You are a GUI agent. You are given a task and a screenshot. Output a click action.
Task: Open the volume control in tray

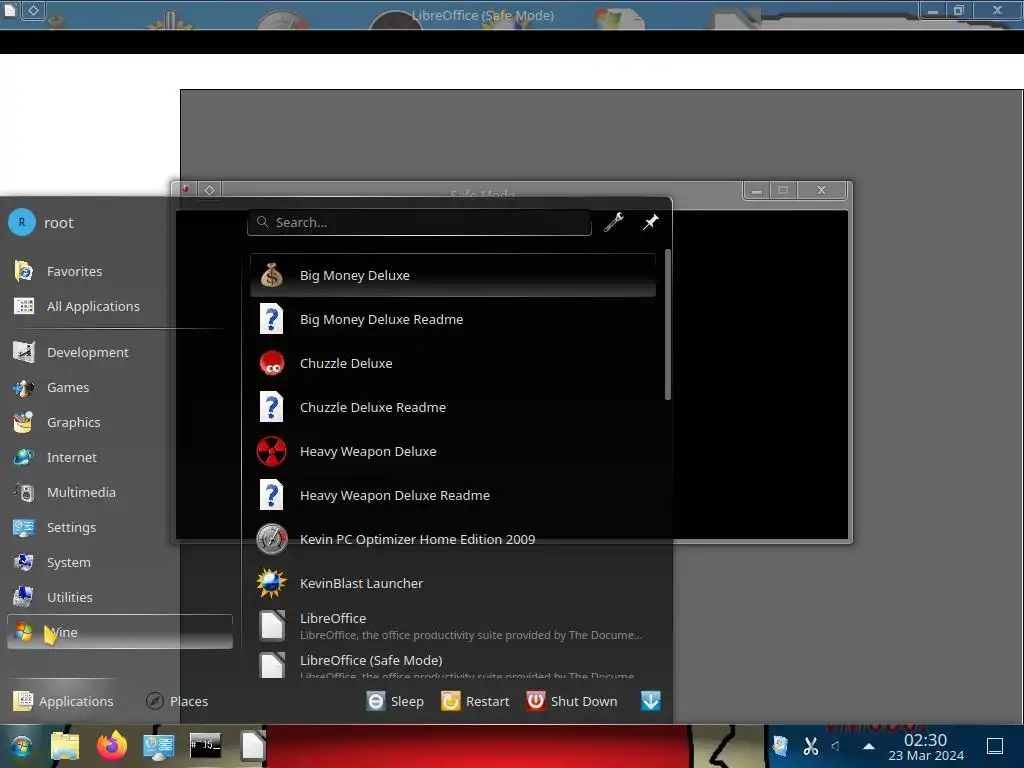click(835, 746)
